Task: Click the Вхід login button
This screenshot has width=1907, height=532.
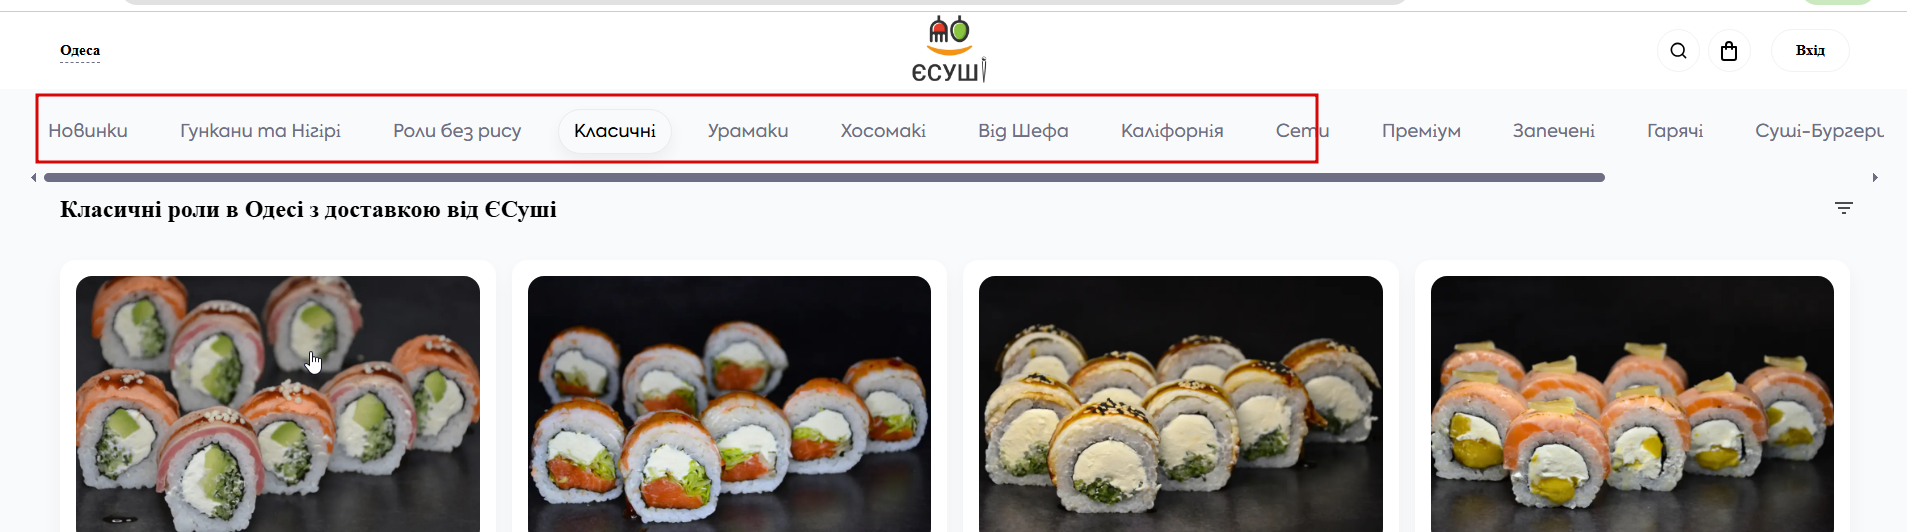Action: point(1810,51)
